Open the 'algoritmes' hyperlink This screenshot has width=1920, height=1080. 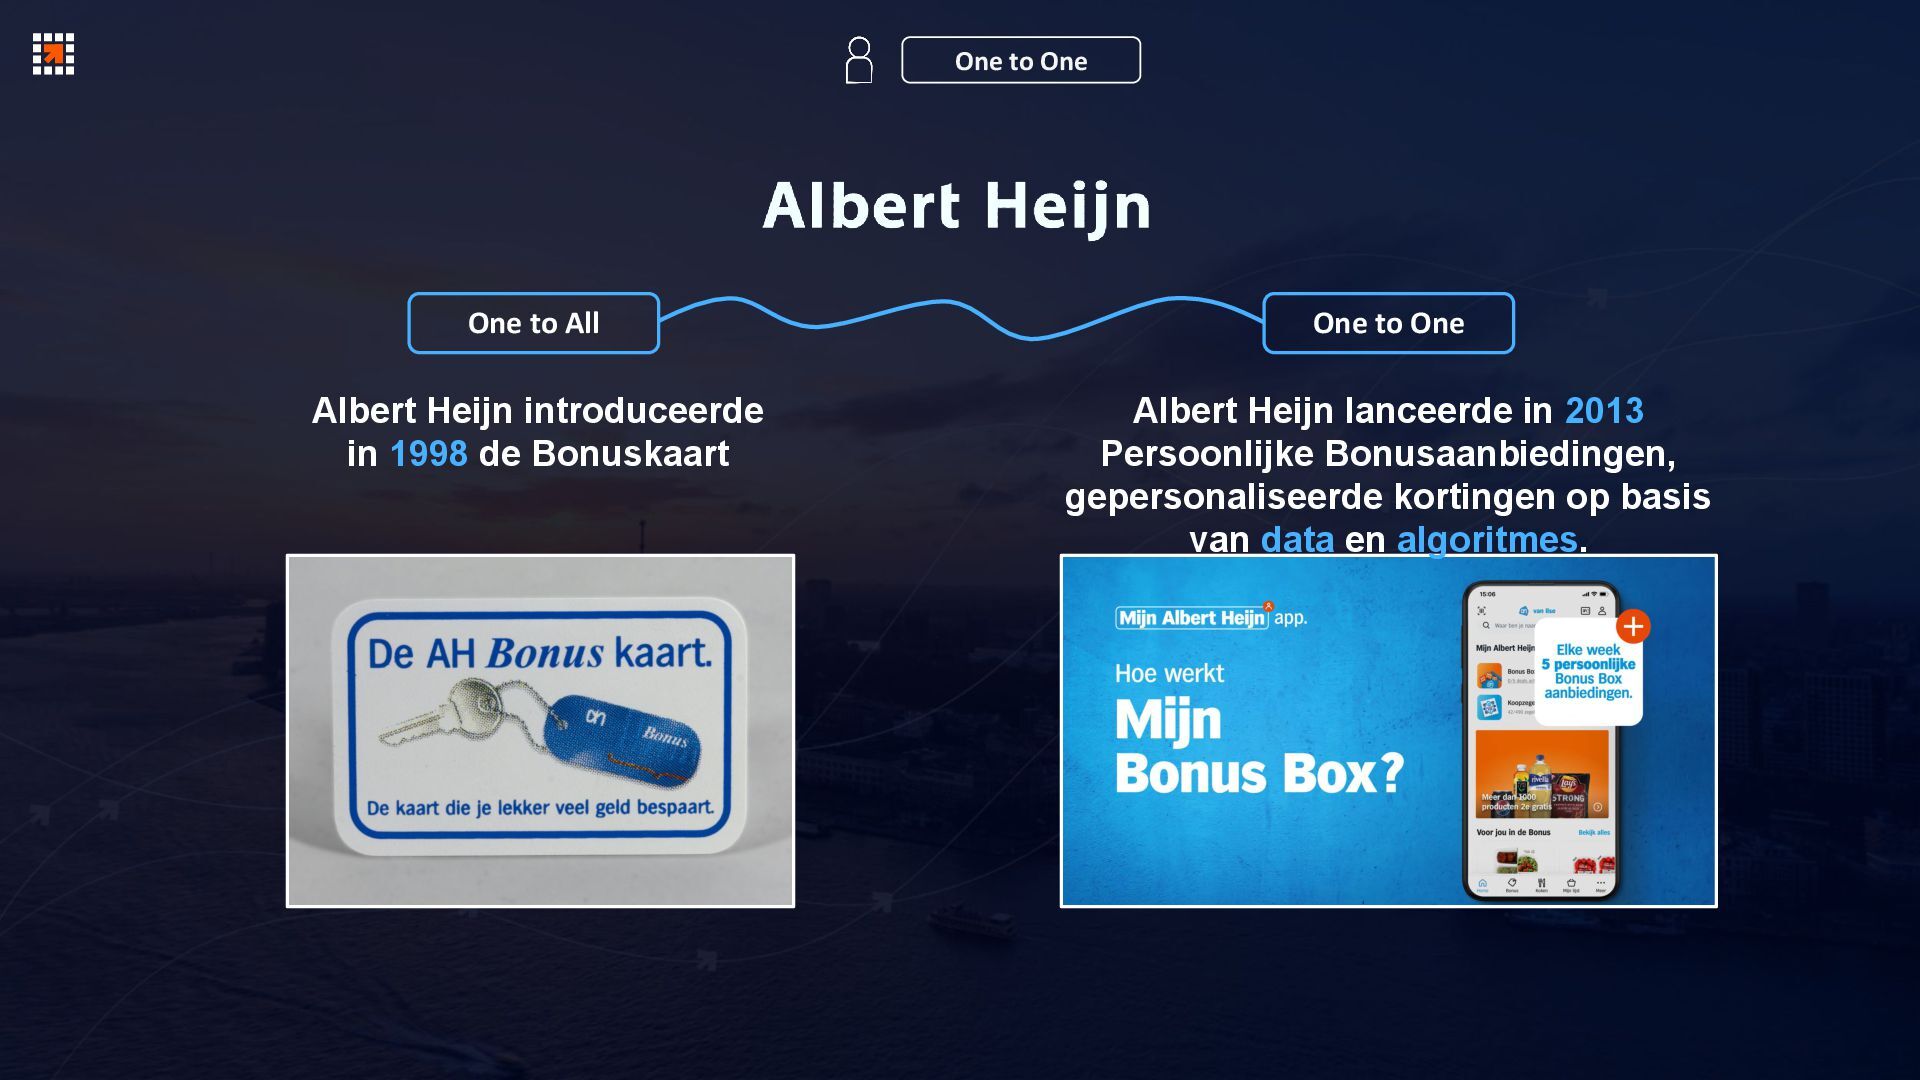click(x=1486, y=539)
